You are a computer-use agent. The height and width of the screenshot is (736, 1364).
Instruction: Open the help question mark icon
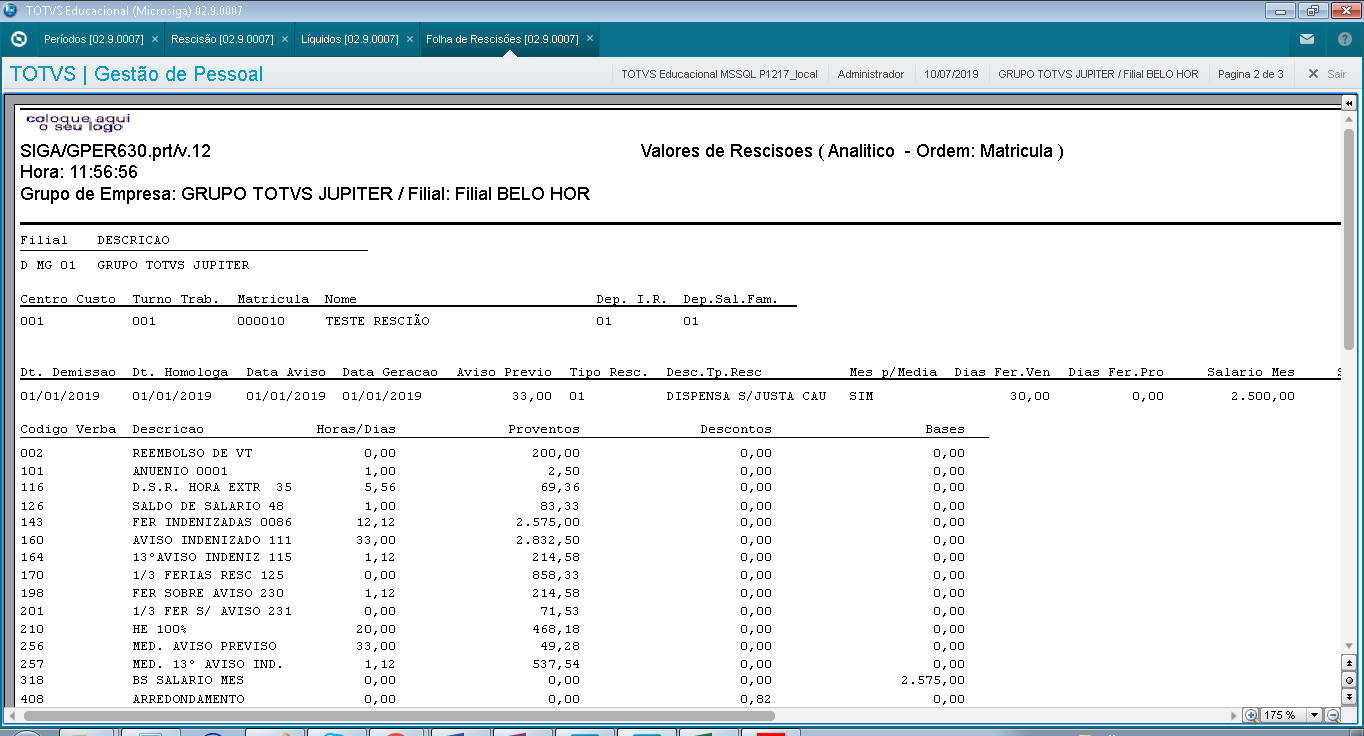click(x=1345, y=39)
